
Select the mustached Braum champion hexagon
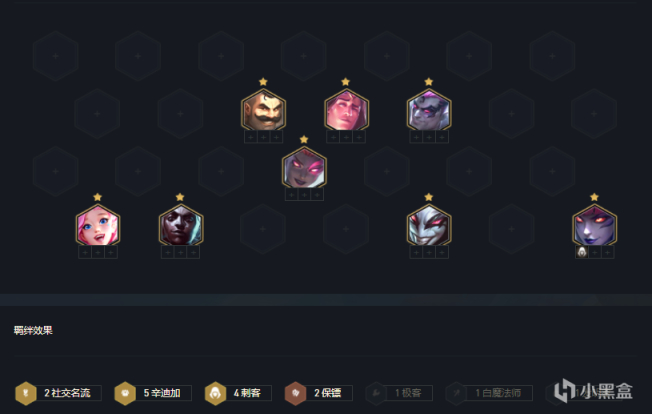[x=263, y=110]
